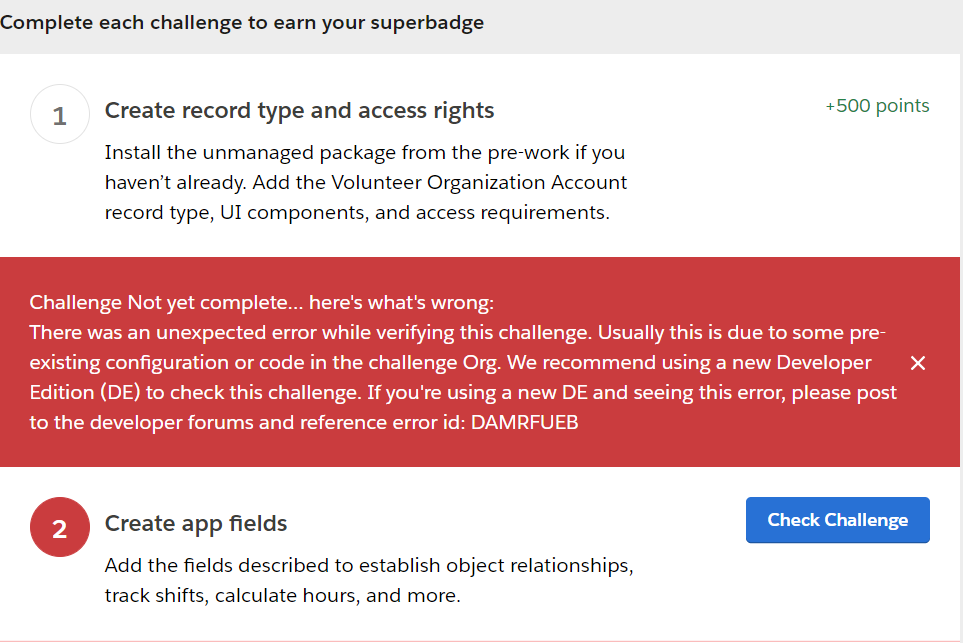Click the Complete each challenge heading
The height and width of the screenshot is (643, 963).
click(x=242, y=23)
